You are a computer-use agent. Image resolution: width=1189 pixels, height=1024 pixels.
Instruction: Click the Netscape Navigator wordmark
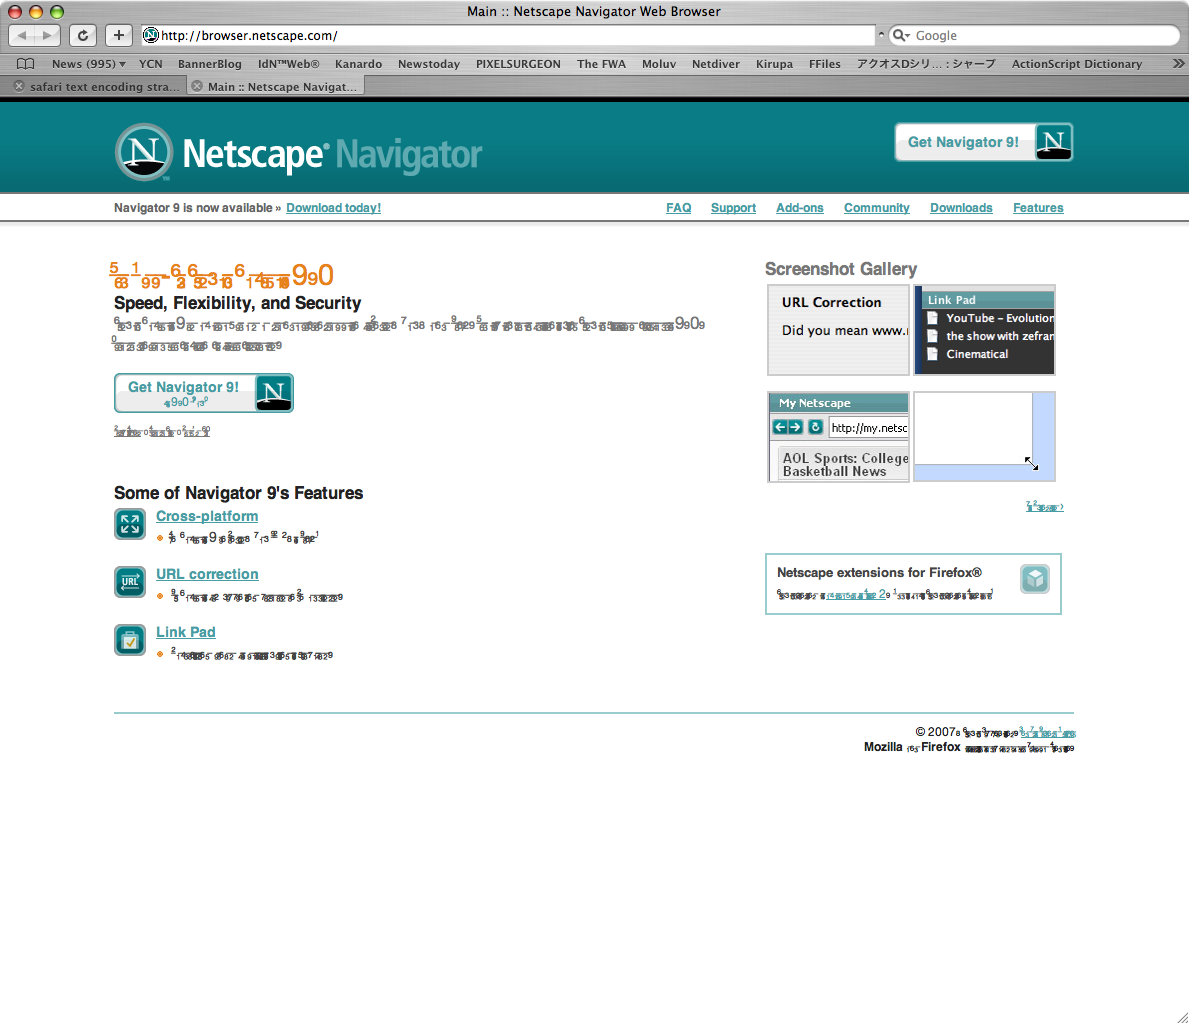(332, 154)
